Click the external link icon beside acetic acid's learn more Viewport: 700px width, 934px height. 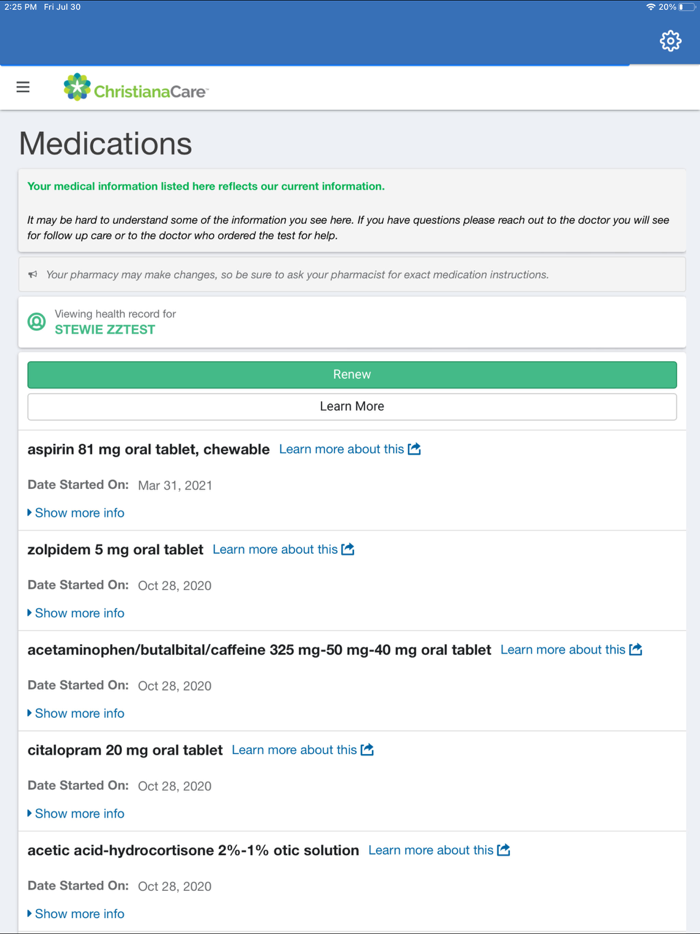click(x=503, y=849)
